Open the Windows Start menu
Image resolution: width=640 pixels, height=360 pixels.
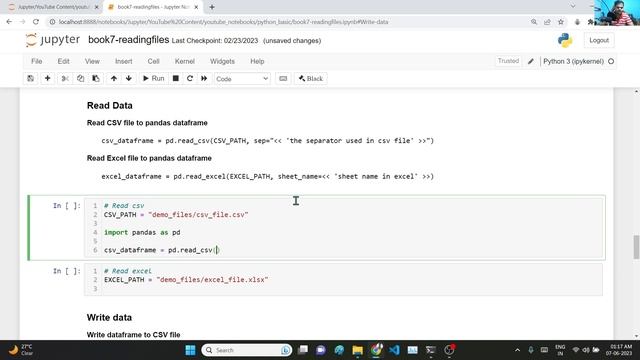click(190, 350)
